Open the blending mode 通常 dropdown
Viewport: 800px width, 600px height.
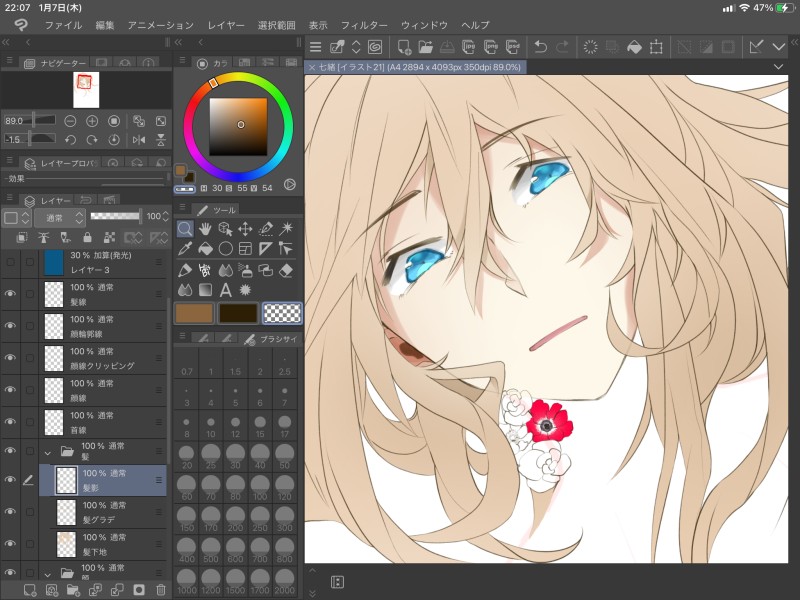tap(59, 218)
